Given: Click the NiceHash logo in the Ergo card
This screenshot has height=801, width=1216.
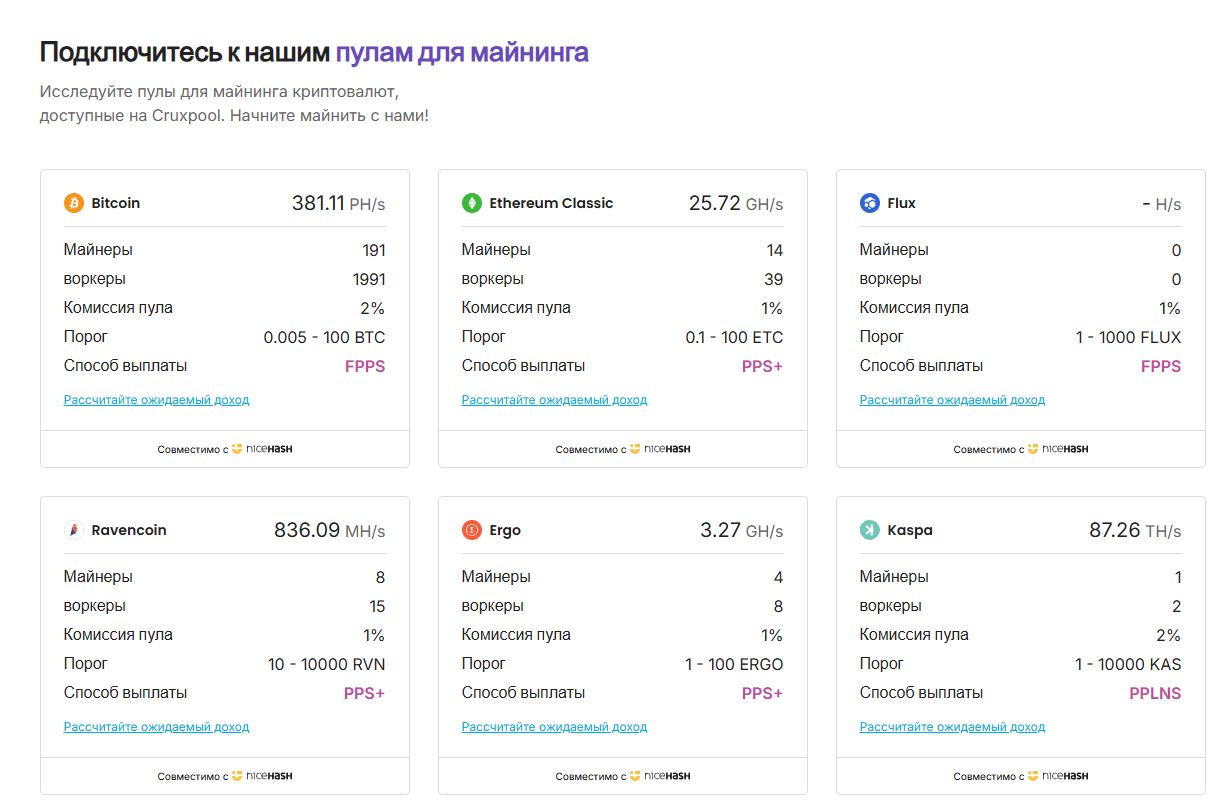Looking at the screenshot, I should (660, 776).
